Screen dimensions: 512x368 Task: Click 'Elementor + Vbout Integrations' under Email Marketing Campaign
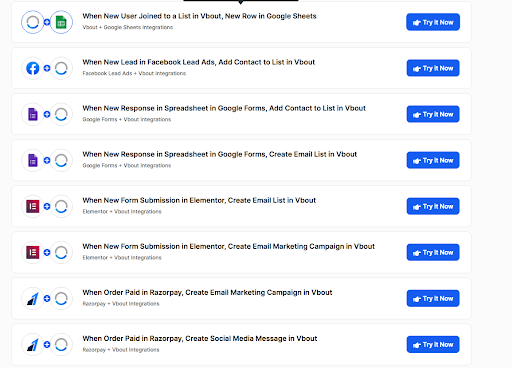[x=122, y=257]
